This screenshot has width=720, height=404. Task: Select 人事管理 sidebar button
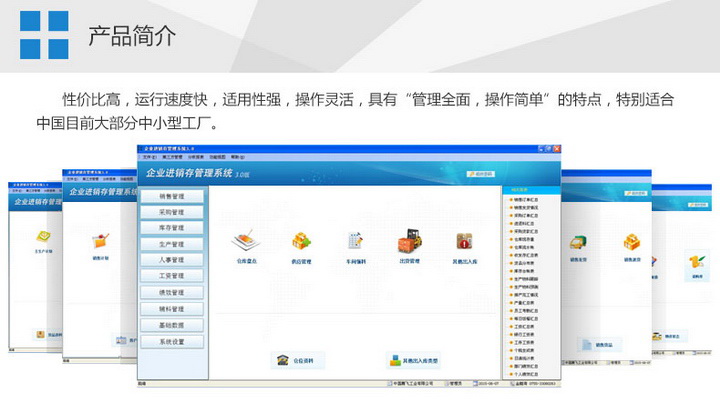click(172, 260)
